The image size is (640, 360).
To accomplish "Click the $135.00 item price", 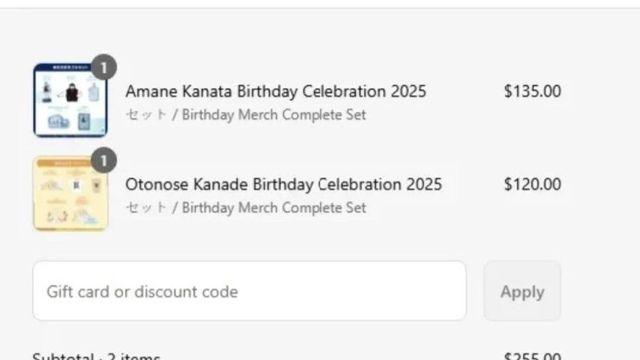I will (532, 91).
